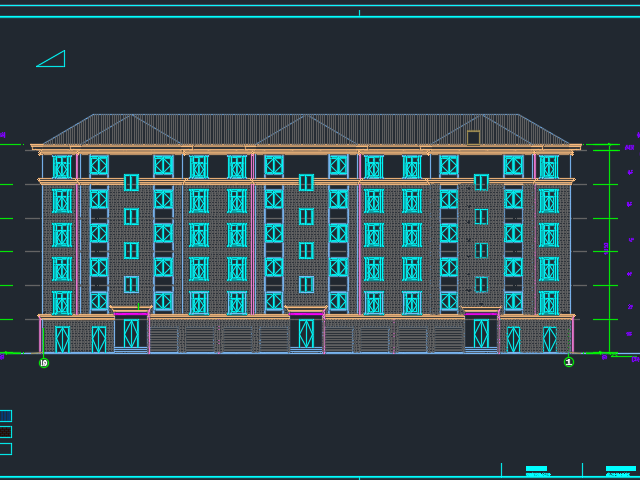Select the leftmost garage shutter door

point(164,340)
